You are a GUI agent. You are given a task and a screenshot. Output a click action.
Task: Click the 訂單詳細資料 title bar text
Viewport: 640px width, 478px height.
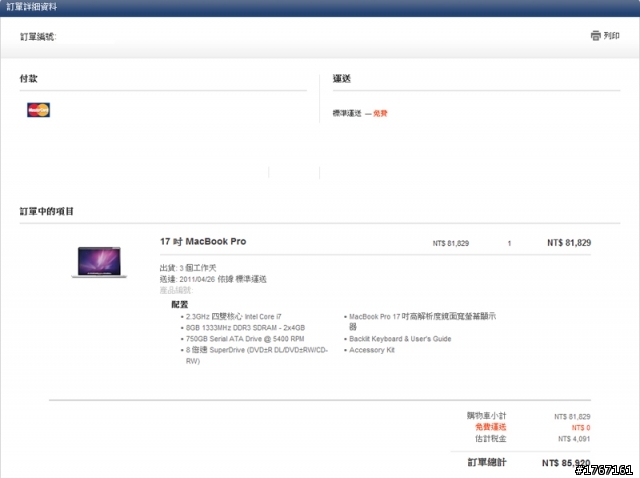(x=31, y=7)
